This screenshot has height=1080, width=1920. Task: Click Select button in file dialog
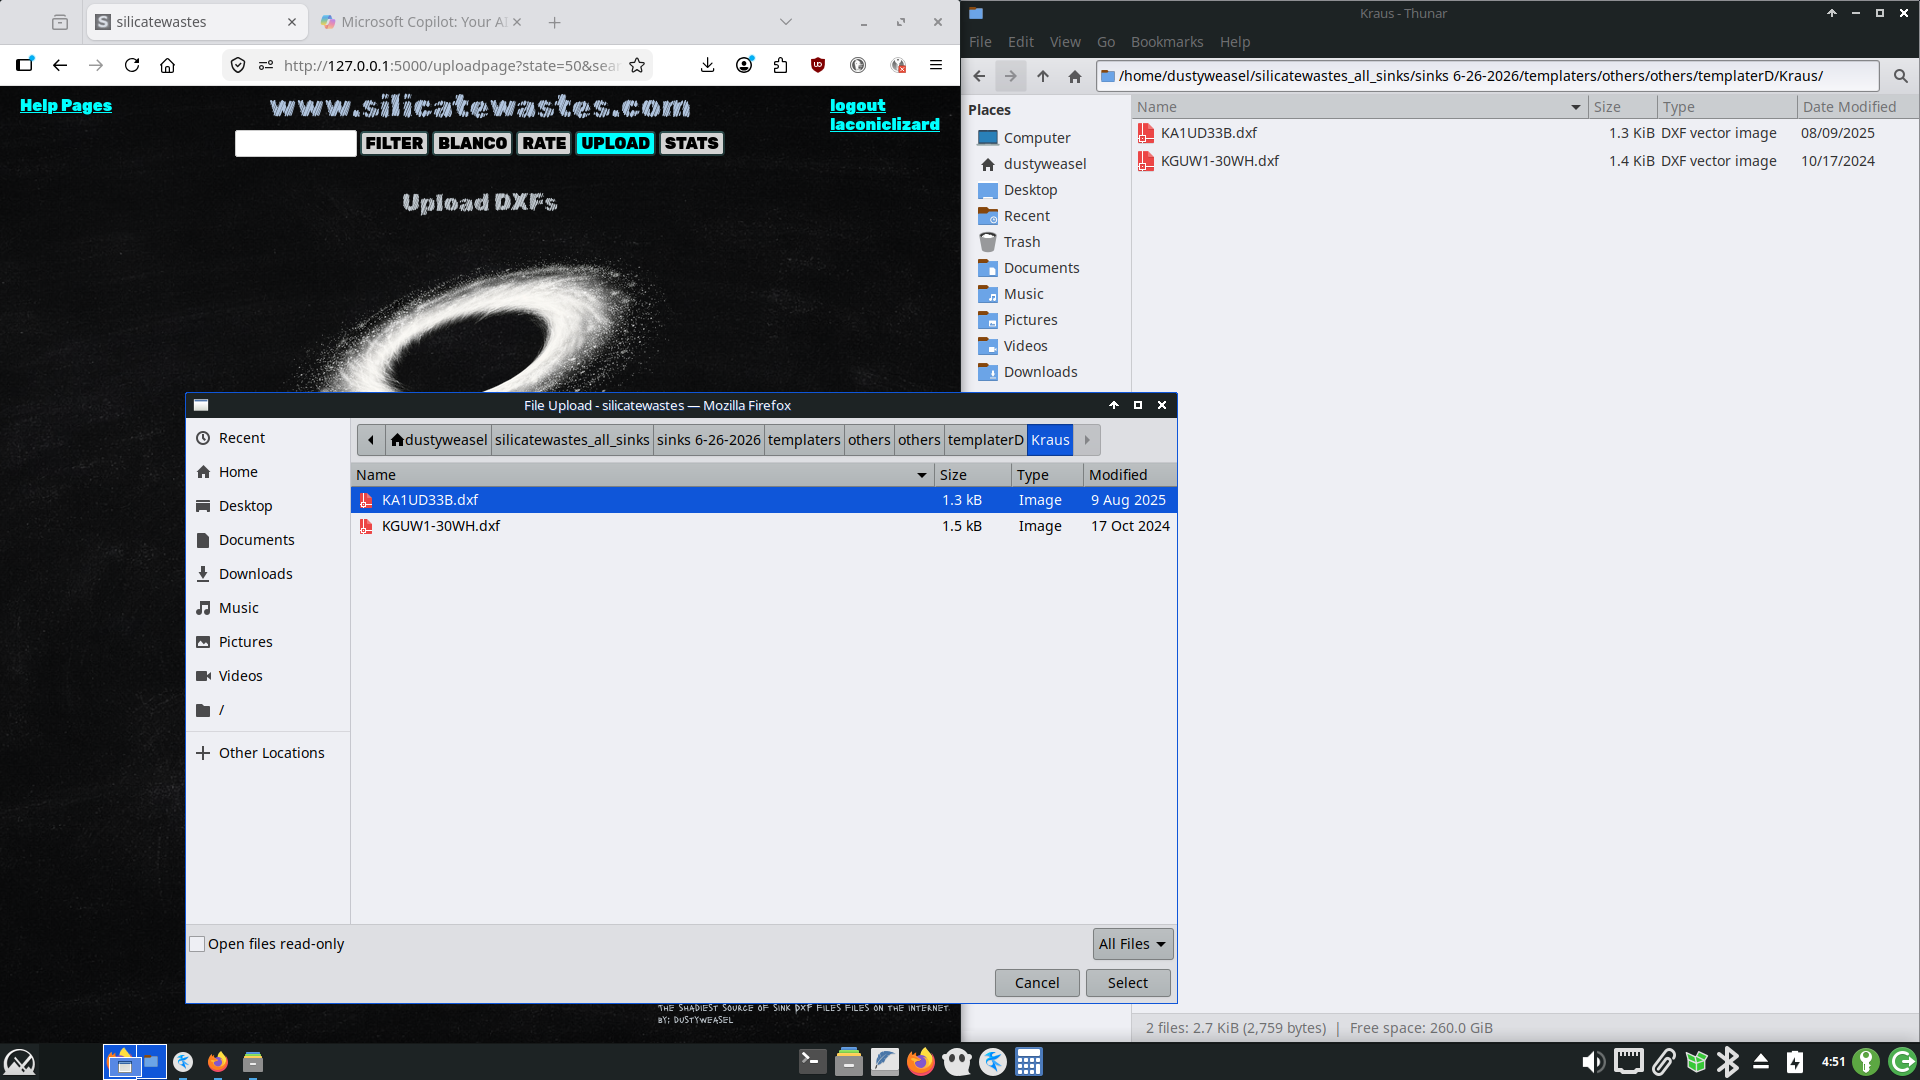[x=1128, y=983]
